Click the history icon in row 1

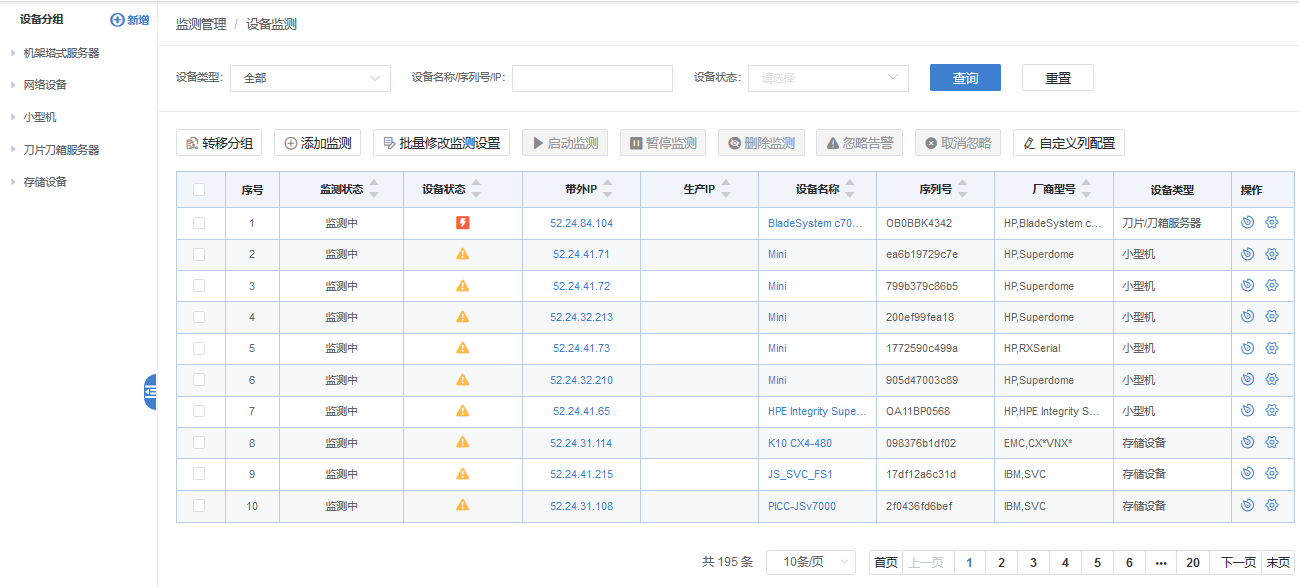(x=1247, y=223)
